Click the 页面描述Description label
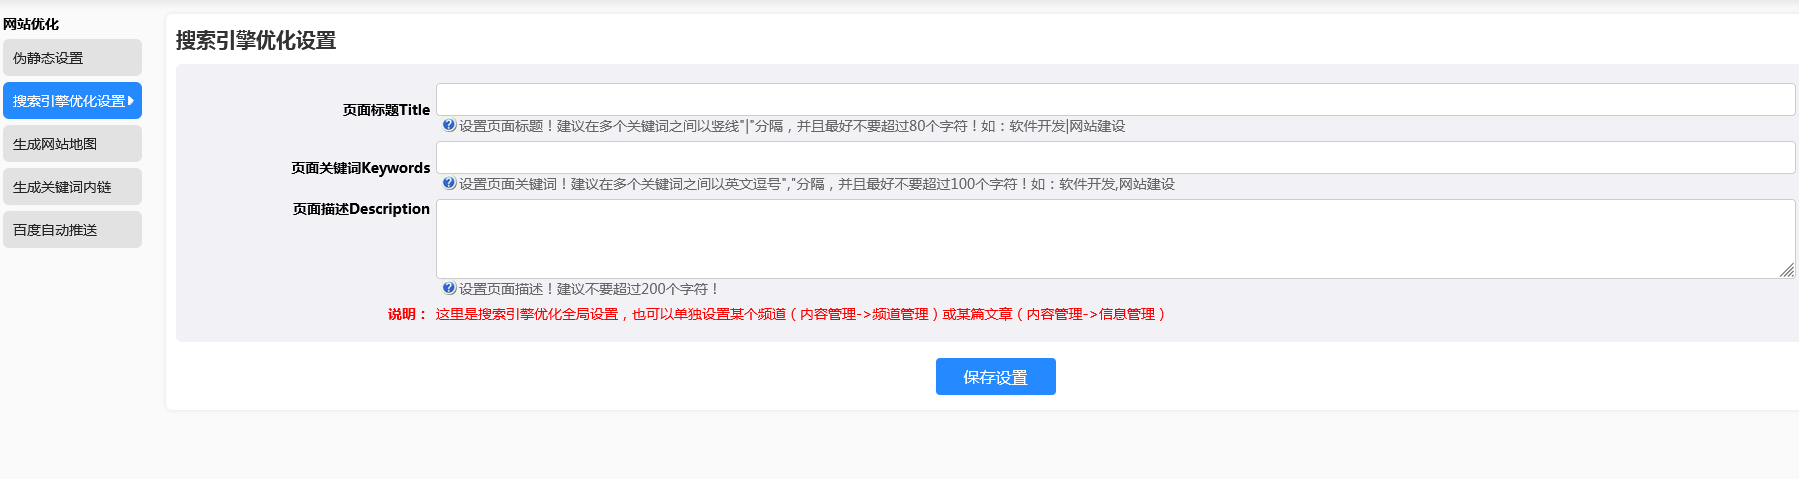The image size is (1799, 479). click(x=361, y=209)
